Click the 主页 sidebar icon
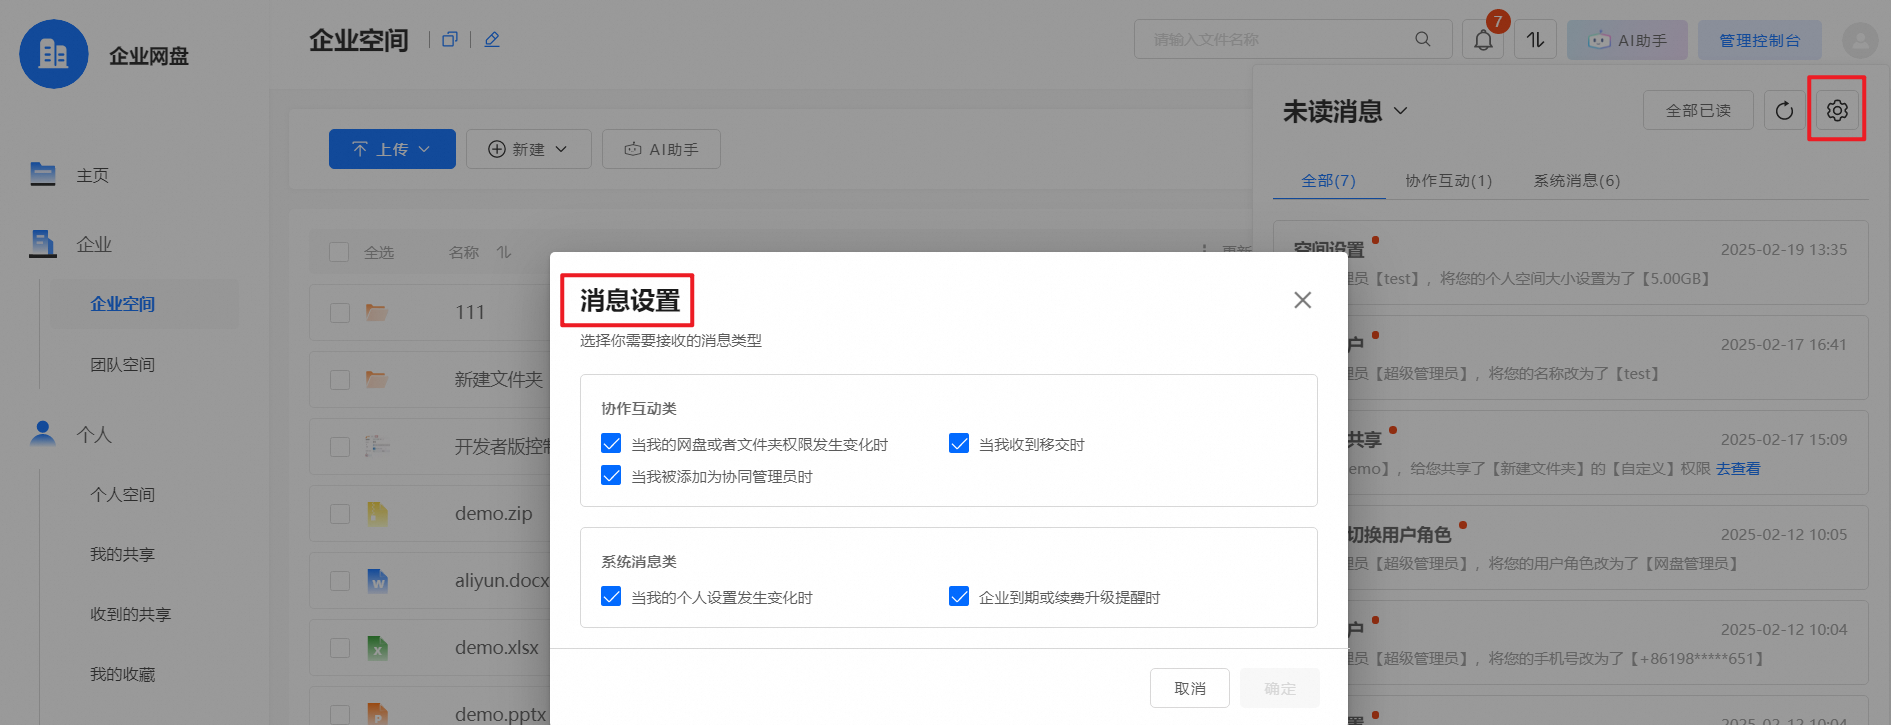The image size is (1891, 725). click(x=43, y=174)
